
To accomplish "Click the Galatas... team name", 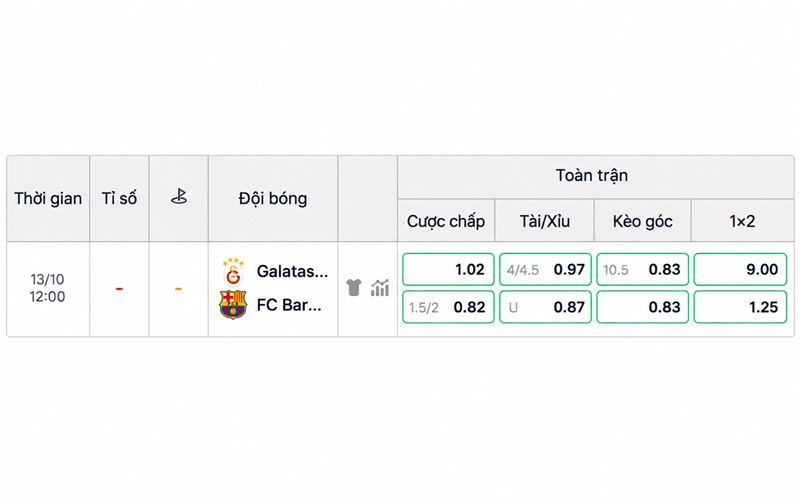I will (292, 271).
